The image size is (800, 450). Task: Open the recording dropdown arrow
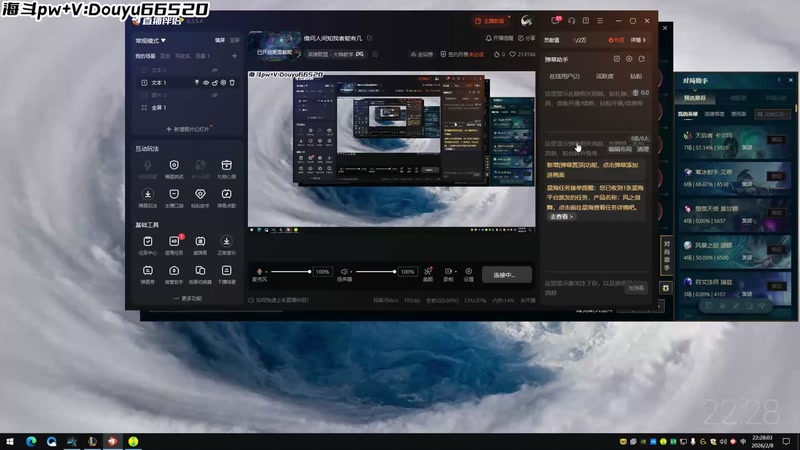456,271
